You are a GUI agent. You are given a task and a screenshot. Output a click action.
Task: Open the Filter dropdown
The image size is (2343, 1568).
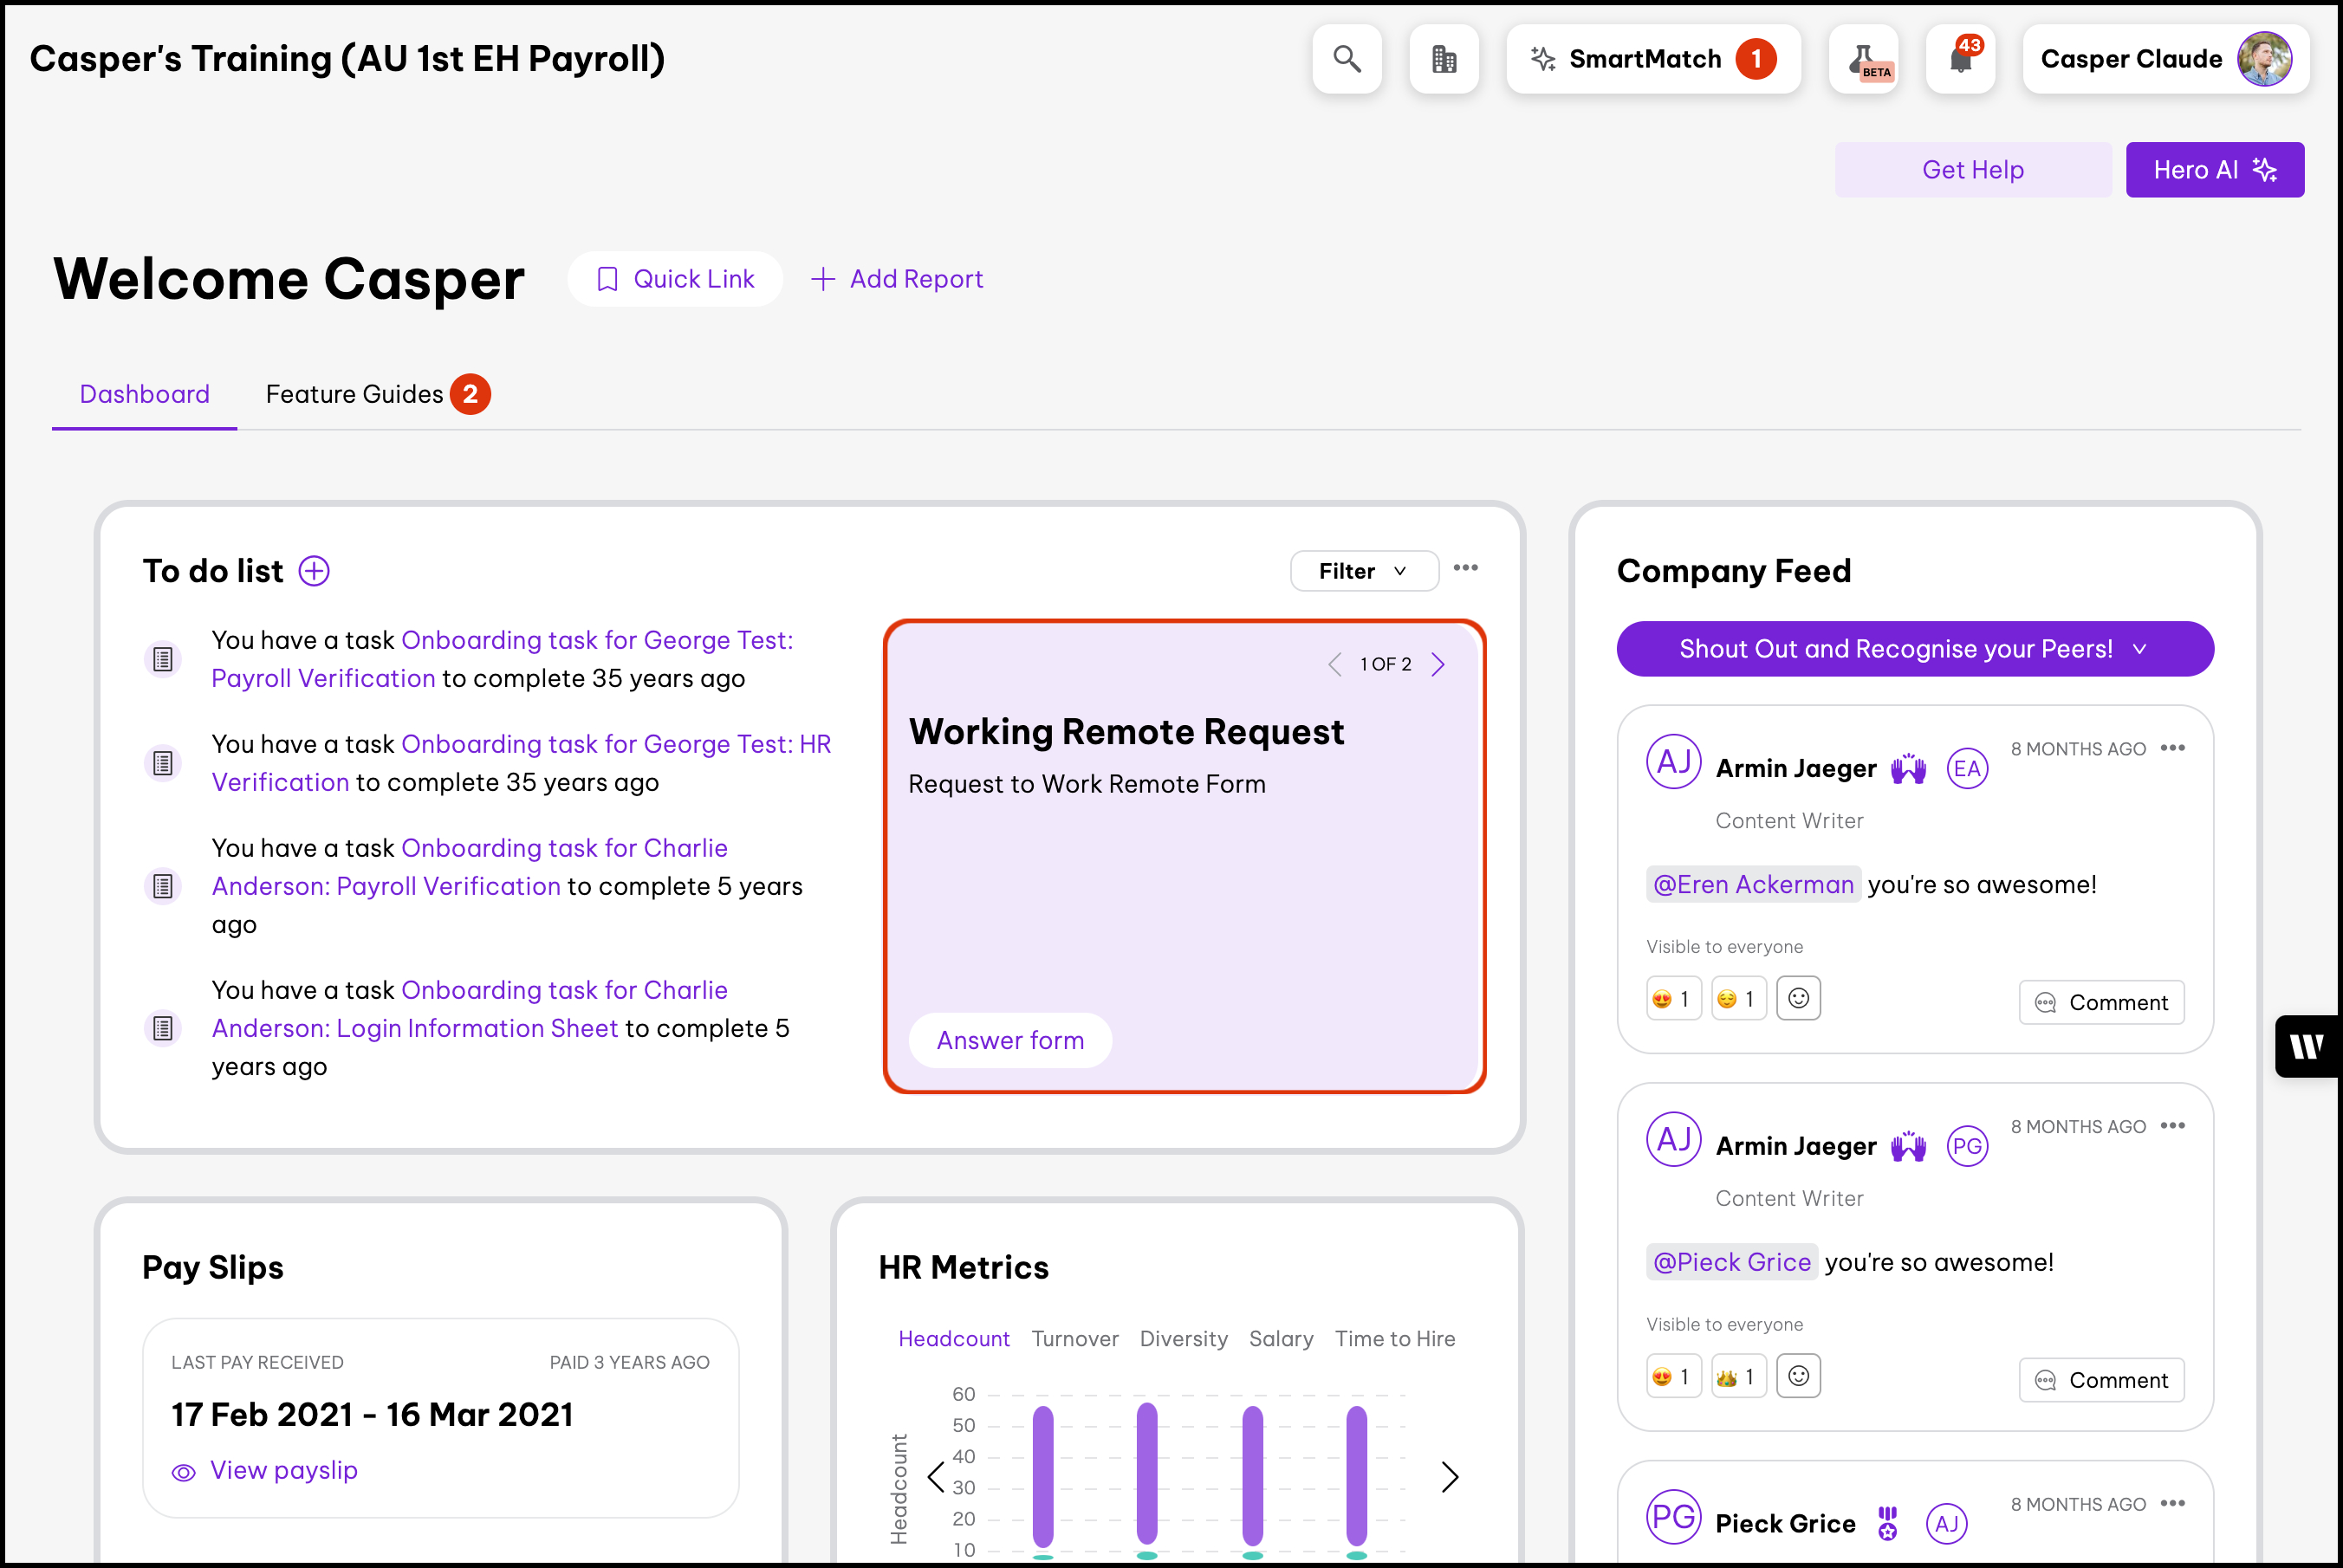[1363, 571]
